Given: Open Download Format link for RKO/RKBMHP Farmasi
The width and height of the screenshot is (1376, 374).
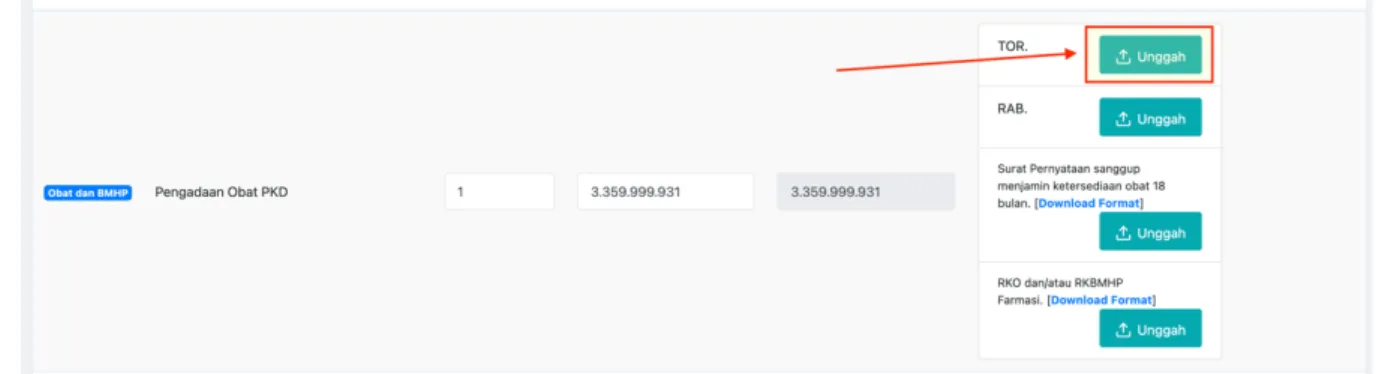Looking at the screenshot, I should point(1102,300).
